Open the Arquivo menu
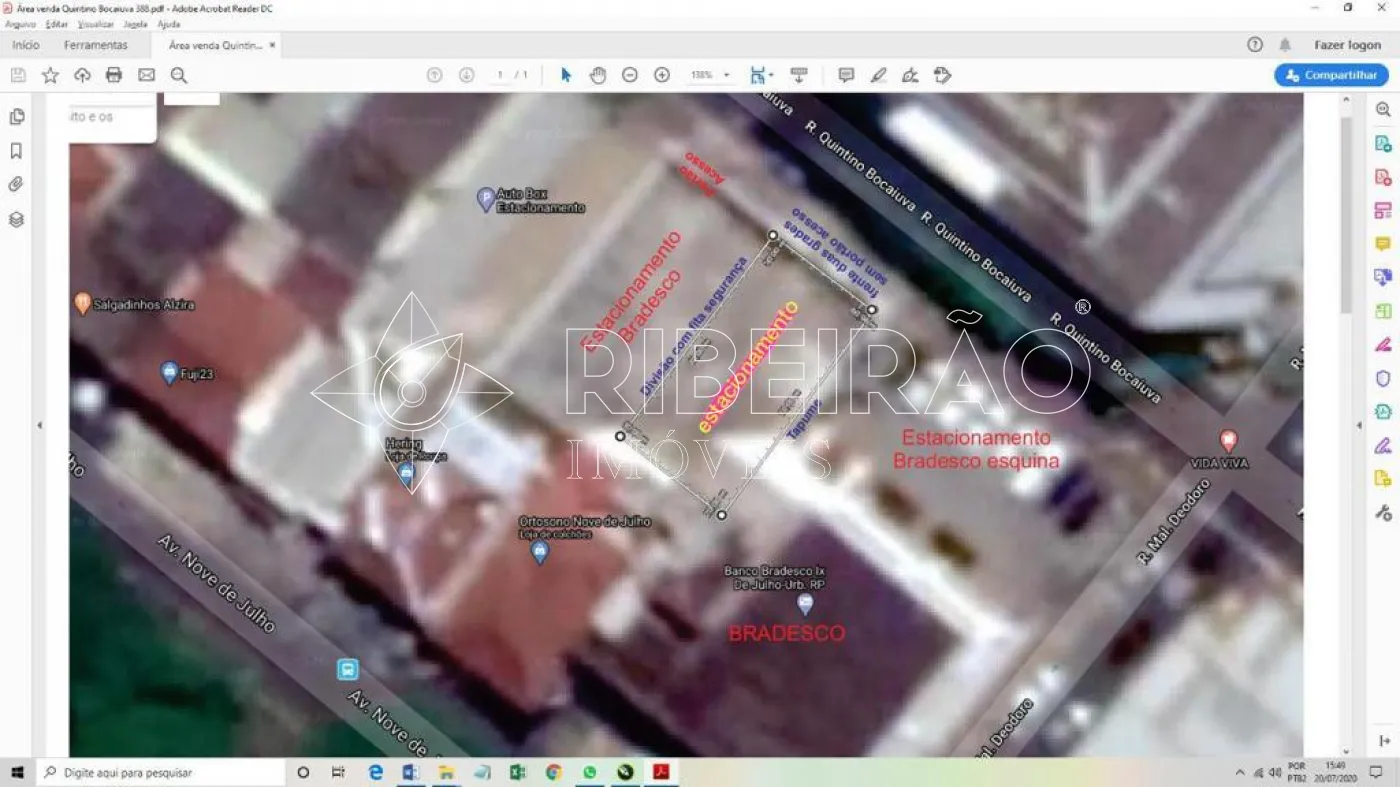The width and height of the screenshot is (1400, 787). [20, 24]
